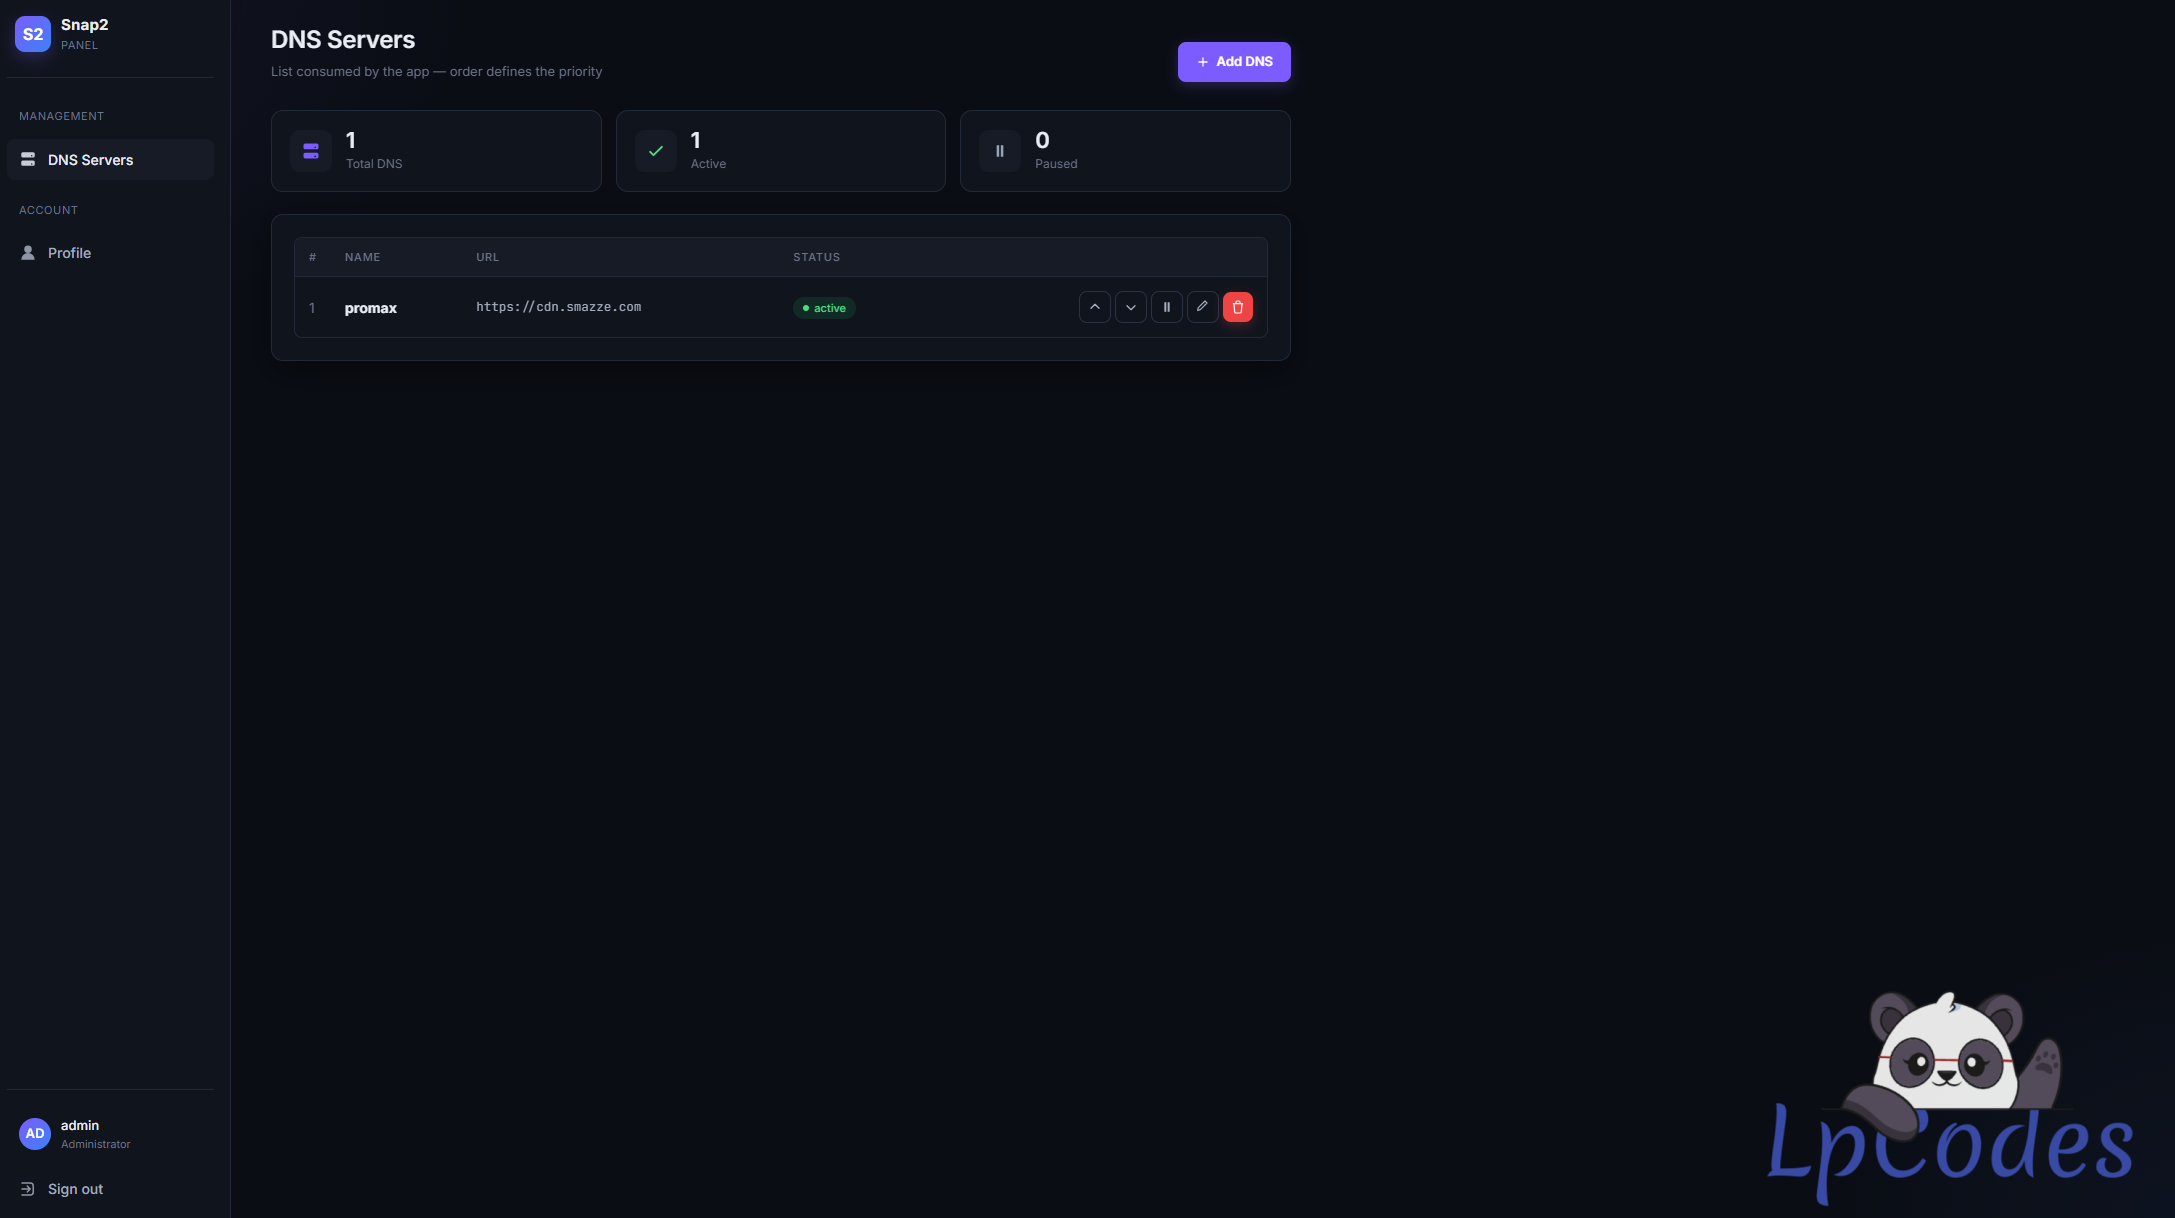The image size is (2175, 1218).
Task: Edit promax with the pencil icon
Action: [x=1203, y=307]
